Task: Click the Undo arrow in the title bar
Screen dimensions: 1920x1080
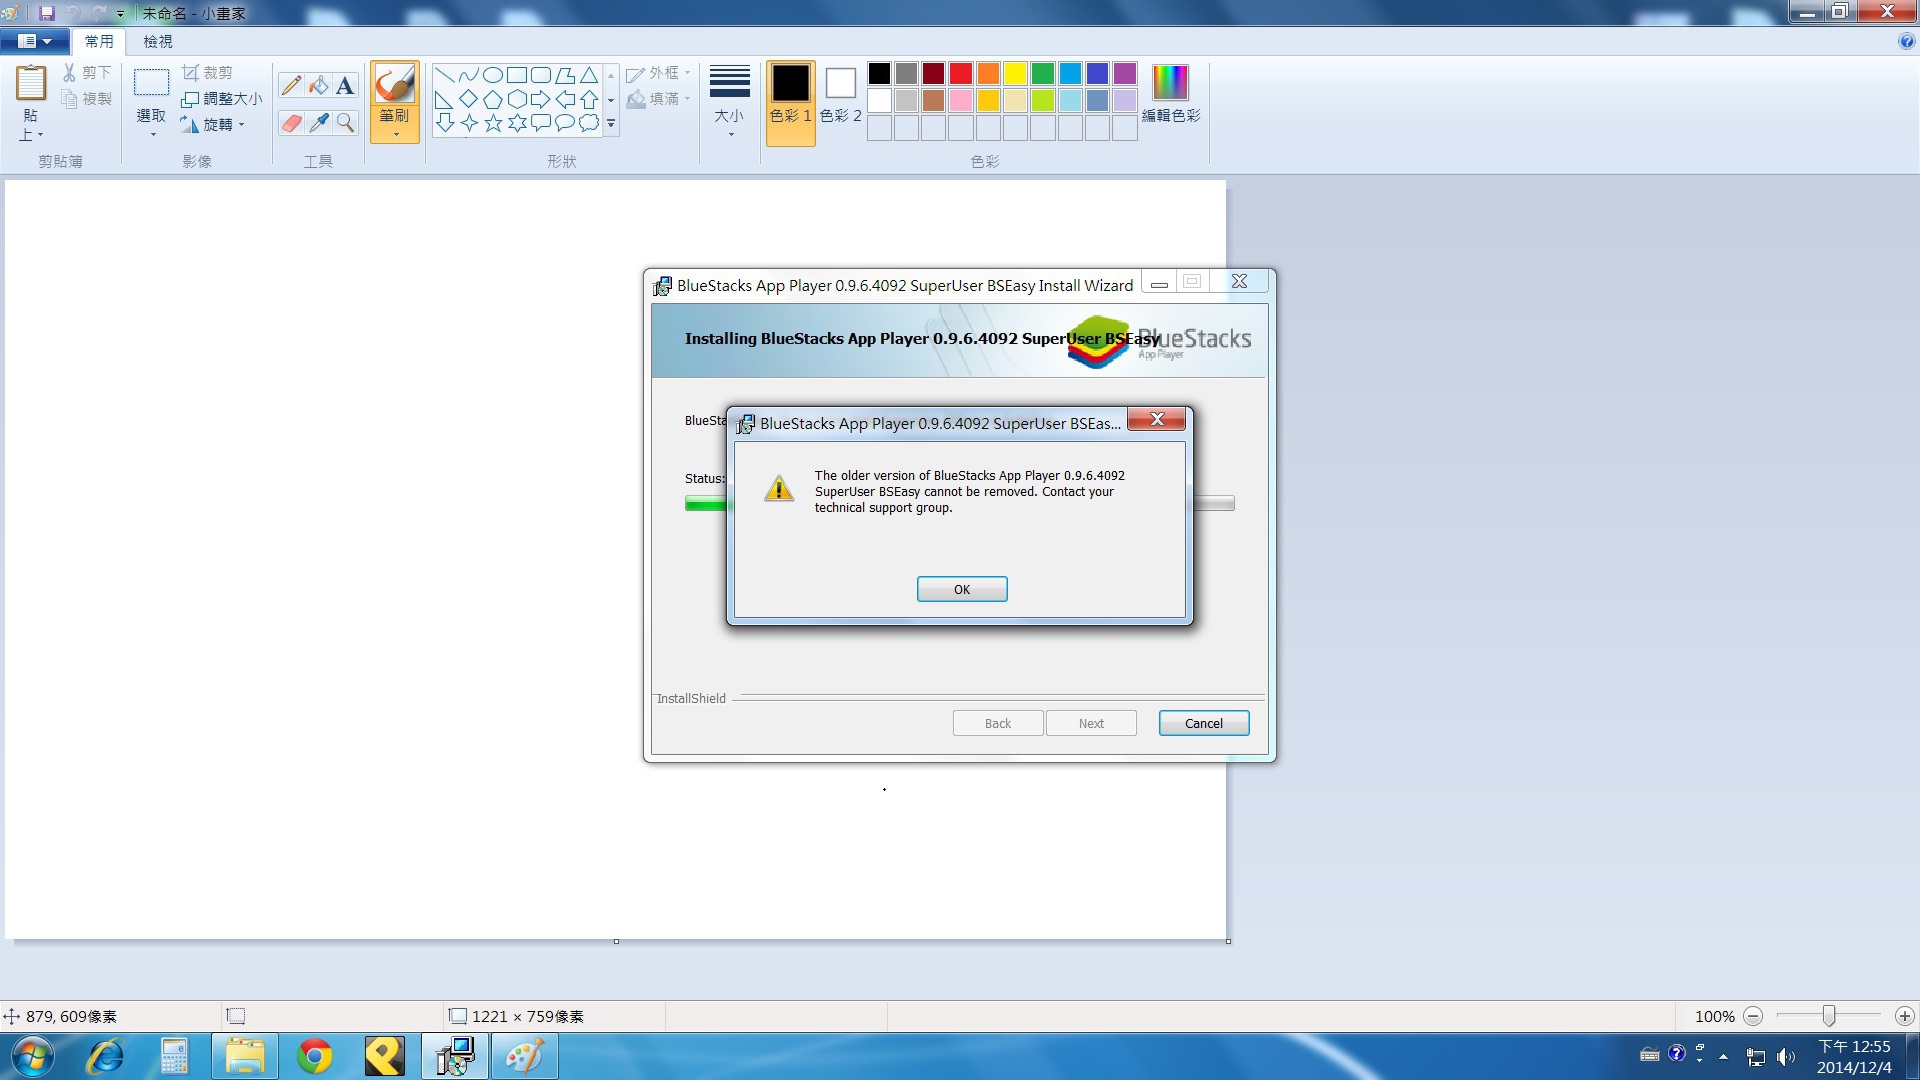Action: pos(73,13)
